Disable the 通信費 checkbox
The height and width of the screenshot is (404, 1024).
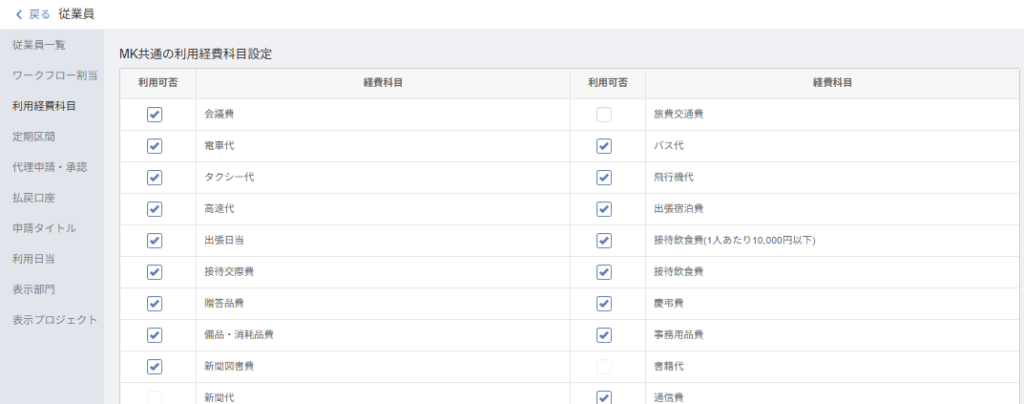(603, 397)
